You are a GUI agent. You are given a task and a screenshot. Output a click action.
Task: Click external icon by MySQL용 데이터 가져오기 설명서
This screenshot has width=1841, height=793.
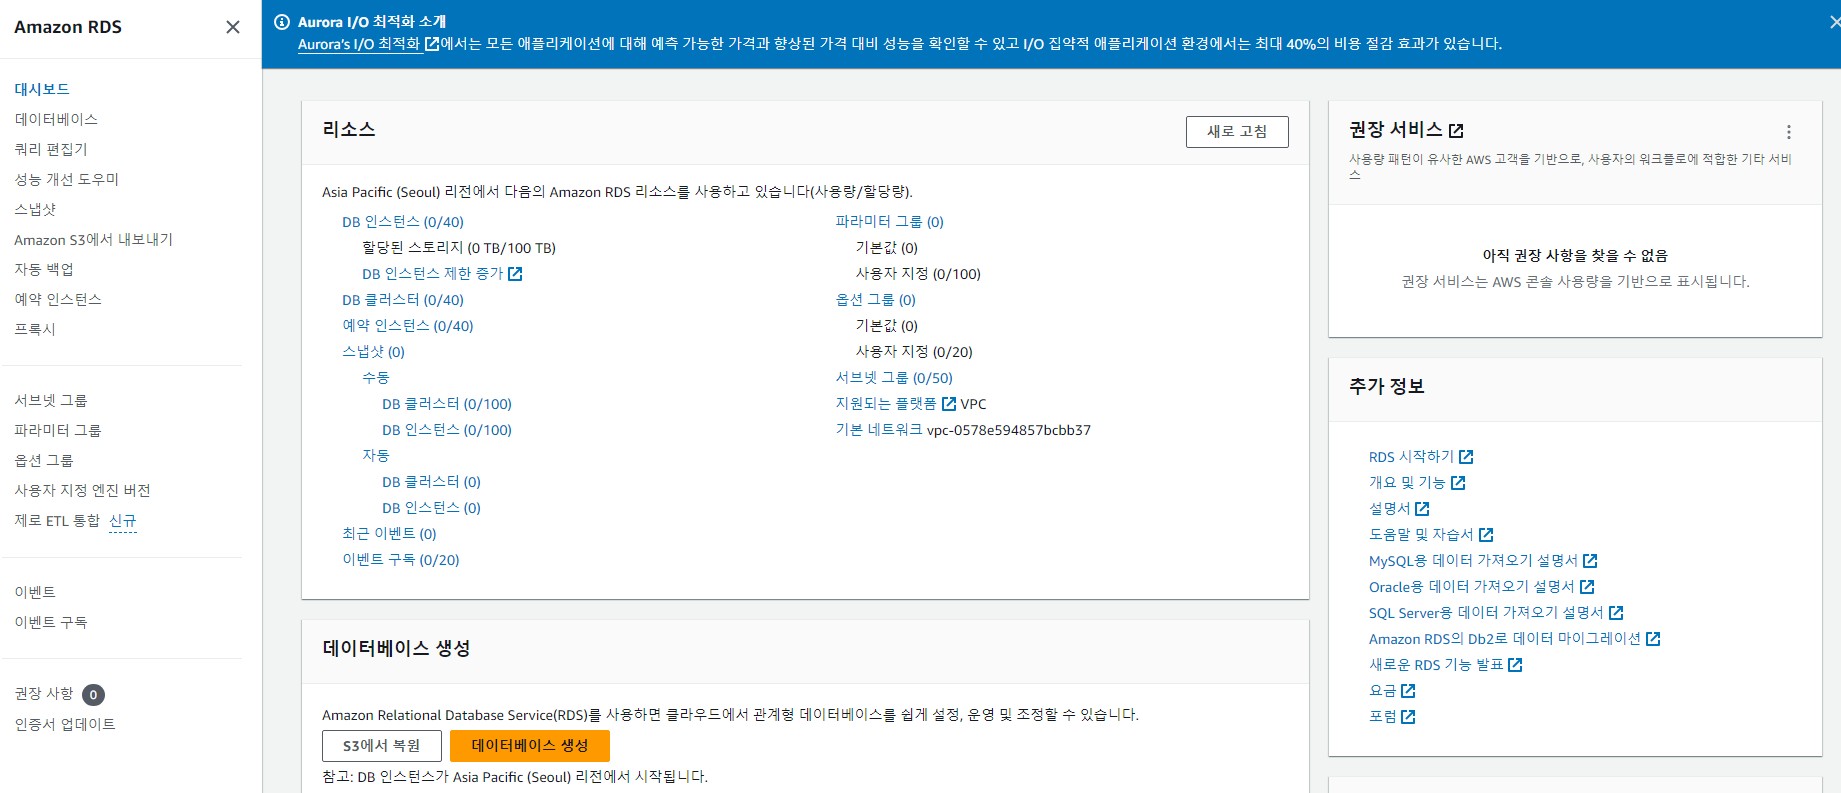(1590, 561)
